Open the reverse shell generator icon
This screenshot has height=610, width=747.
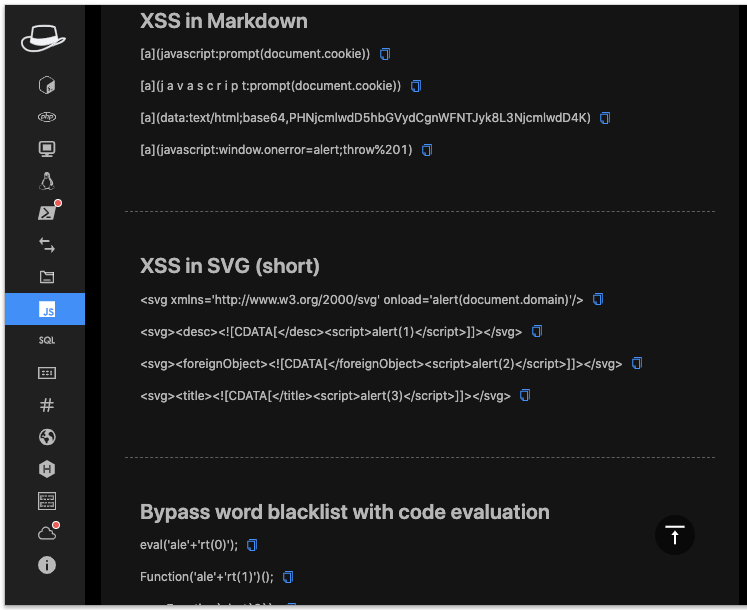tap(47, 85)
